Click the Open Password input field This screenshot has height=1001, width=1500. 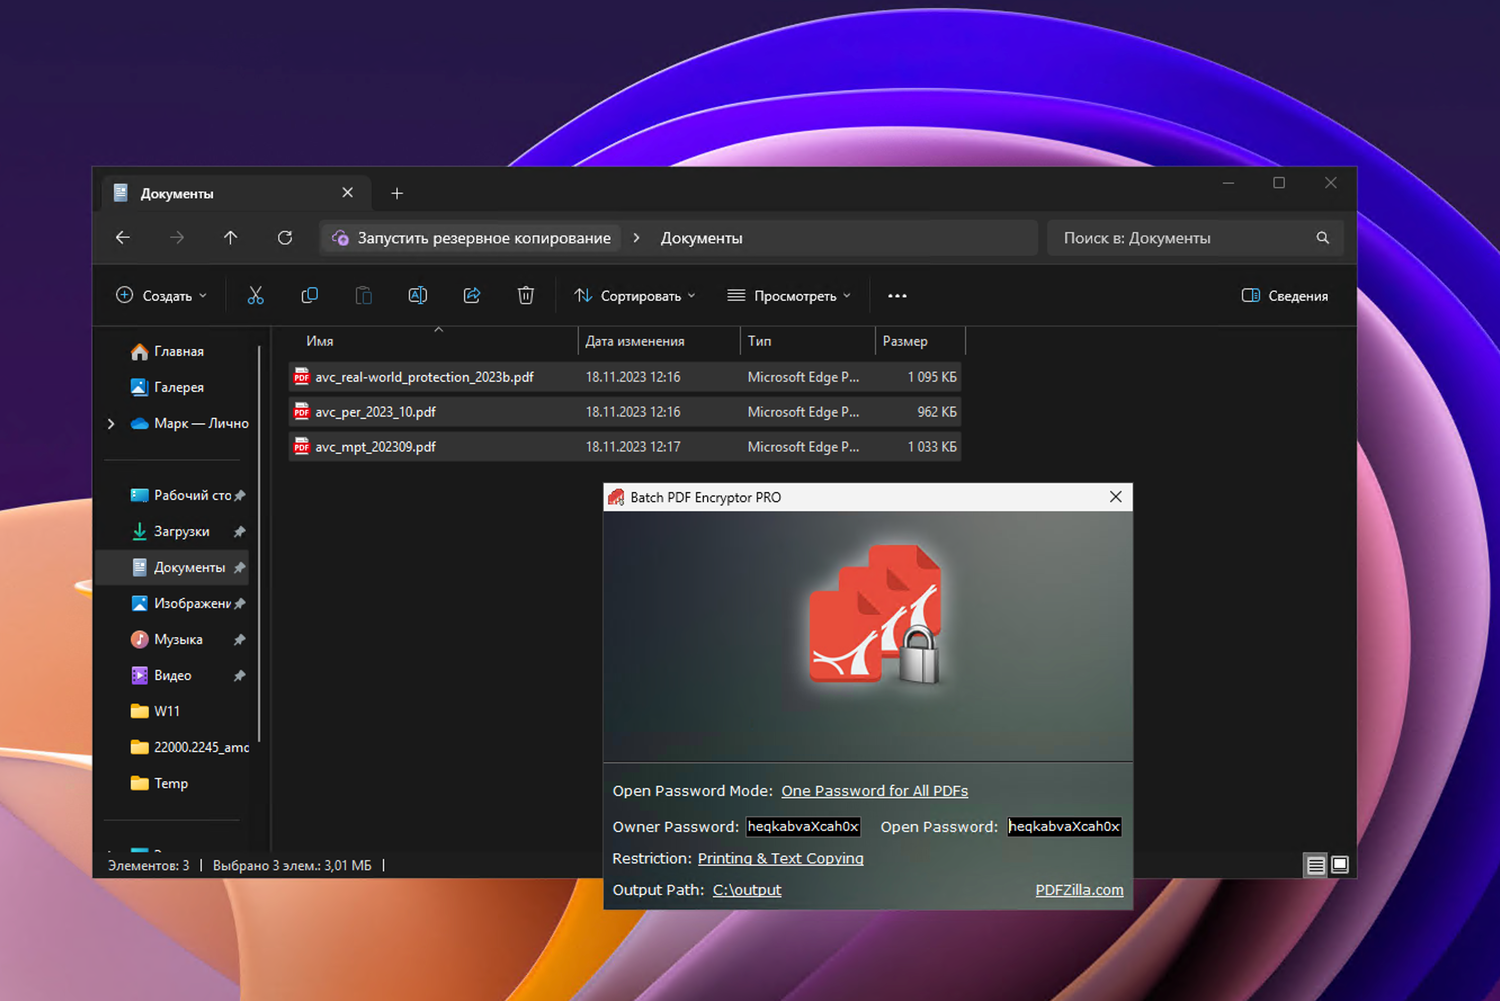[1064, 826]
